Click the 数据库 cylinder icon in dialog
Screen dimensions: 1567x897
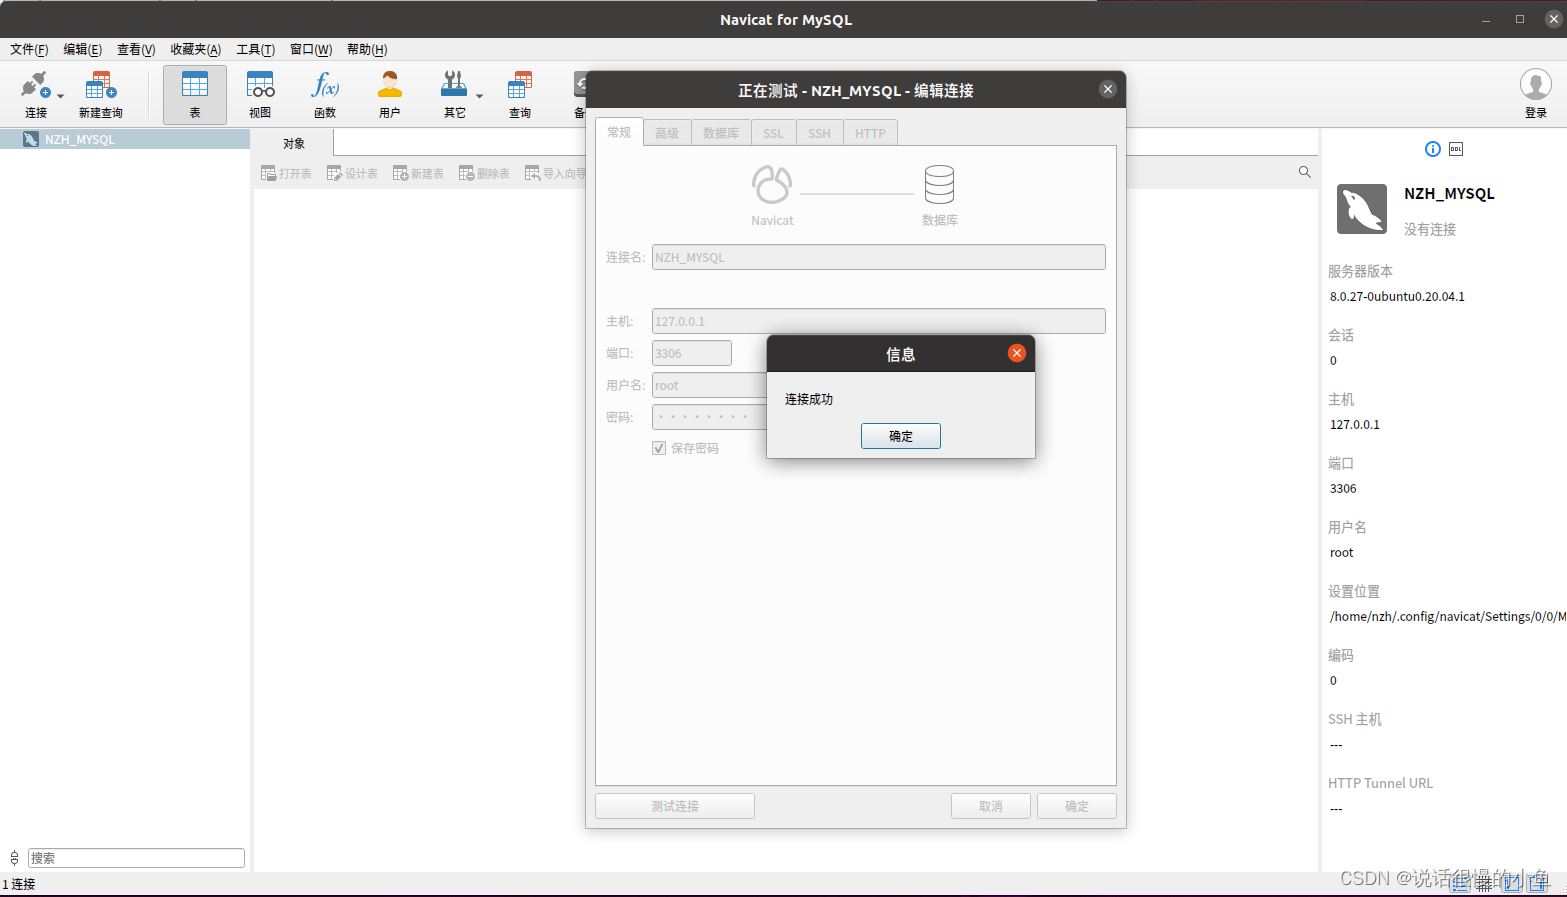pos(939,185)
